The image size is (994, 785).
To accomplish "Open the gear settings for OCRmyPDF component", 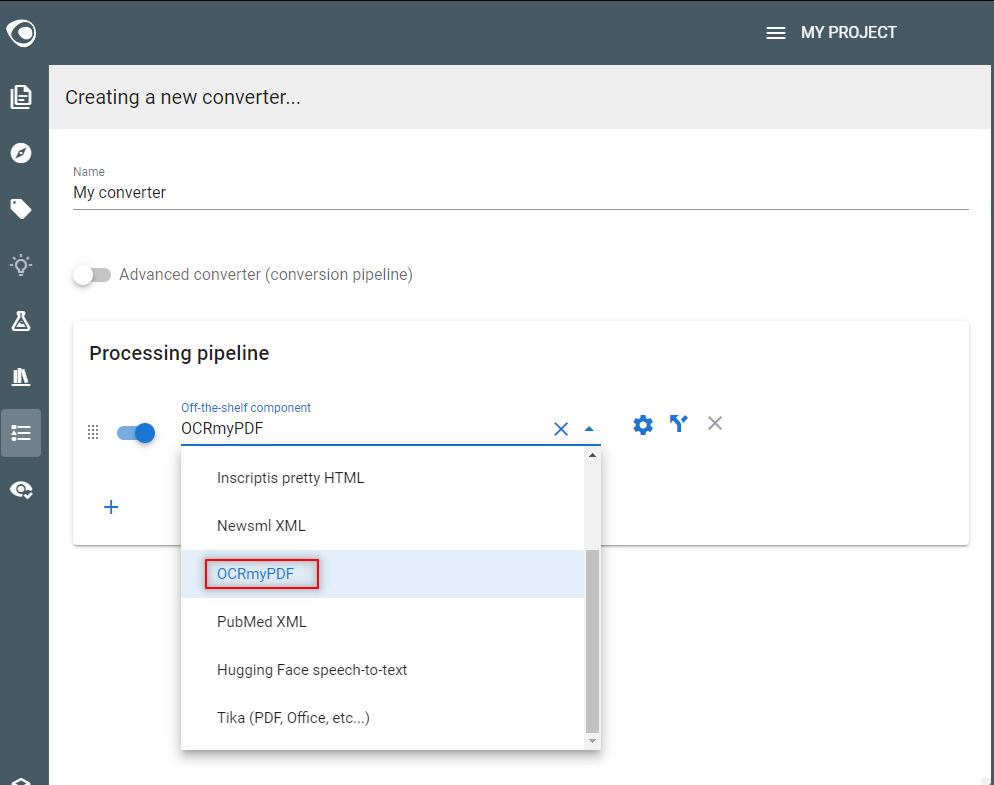I will pos(643,424).
